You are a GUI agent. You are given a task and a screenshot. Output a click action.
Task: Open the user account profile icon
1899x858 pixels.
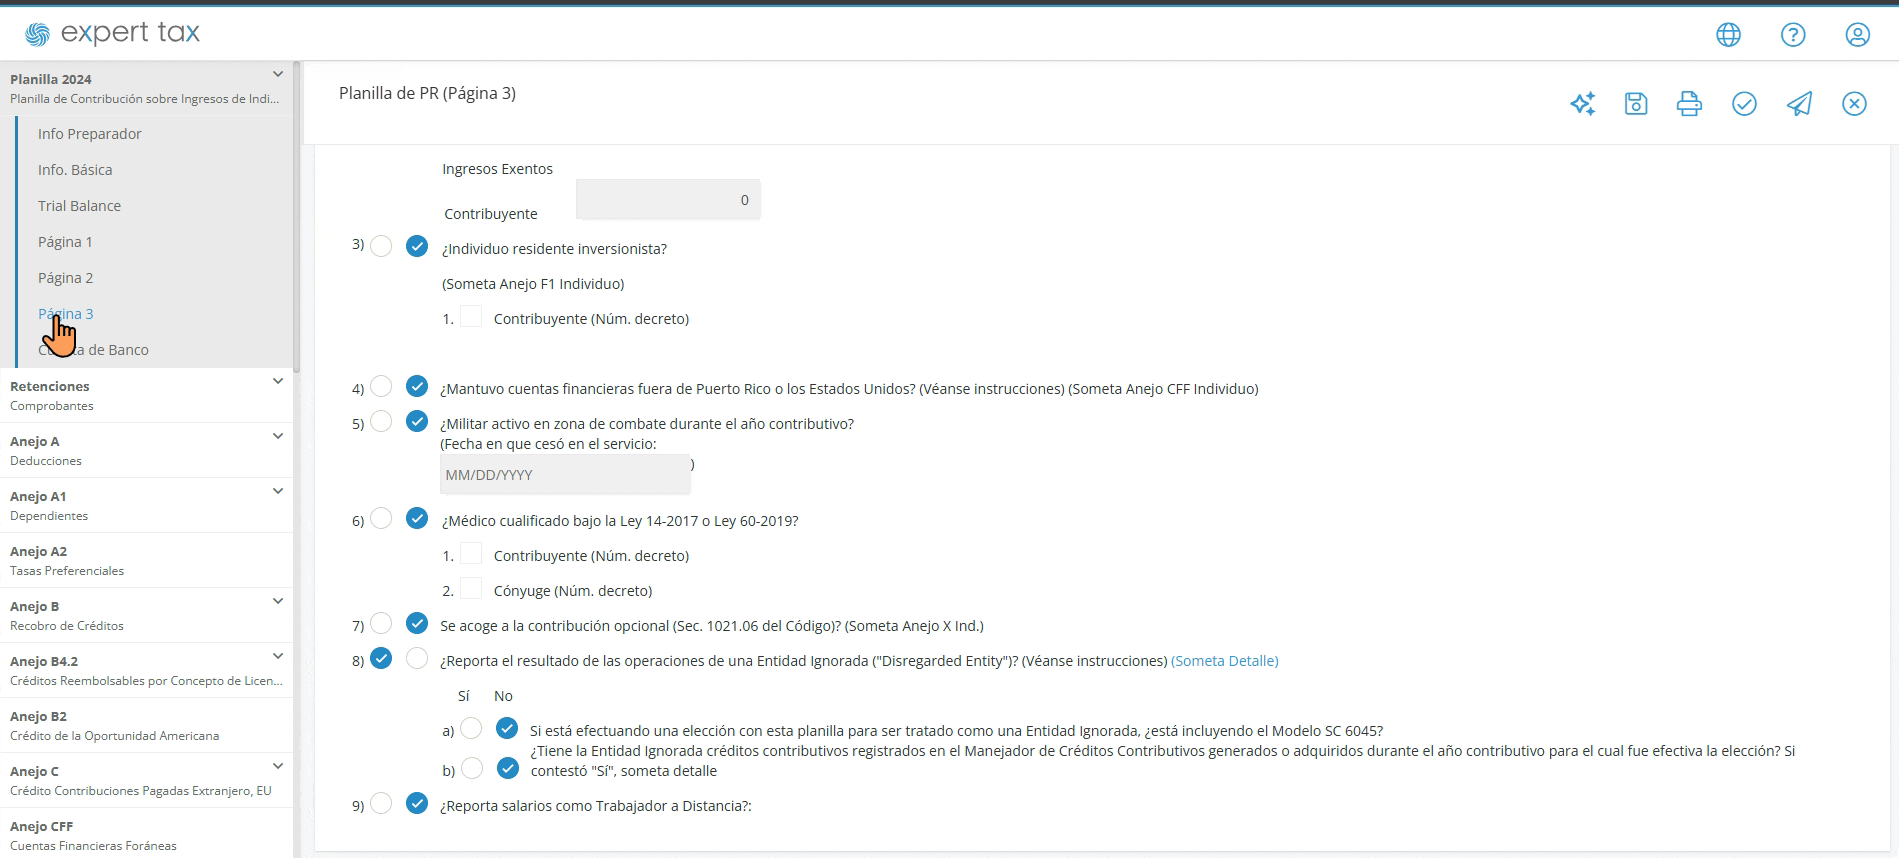(x=1857, y=35)
